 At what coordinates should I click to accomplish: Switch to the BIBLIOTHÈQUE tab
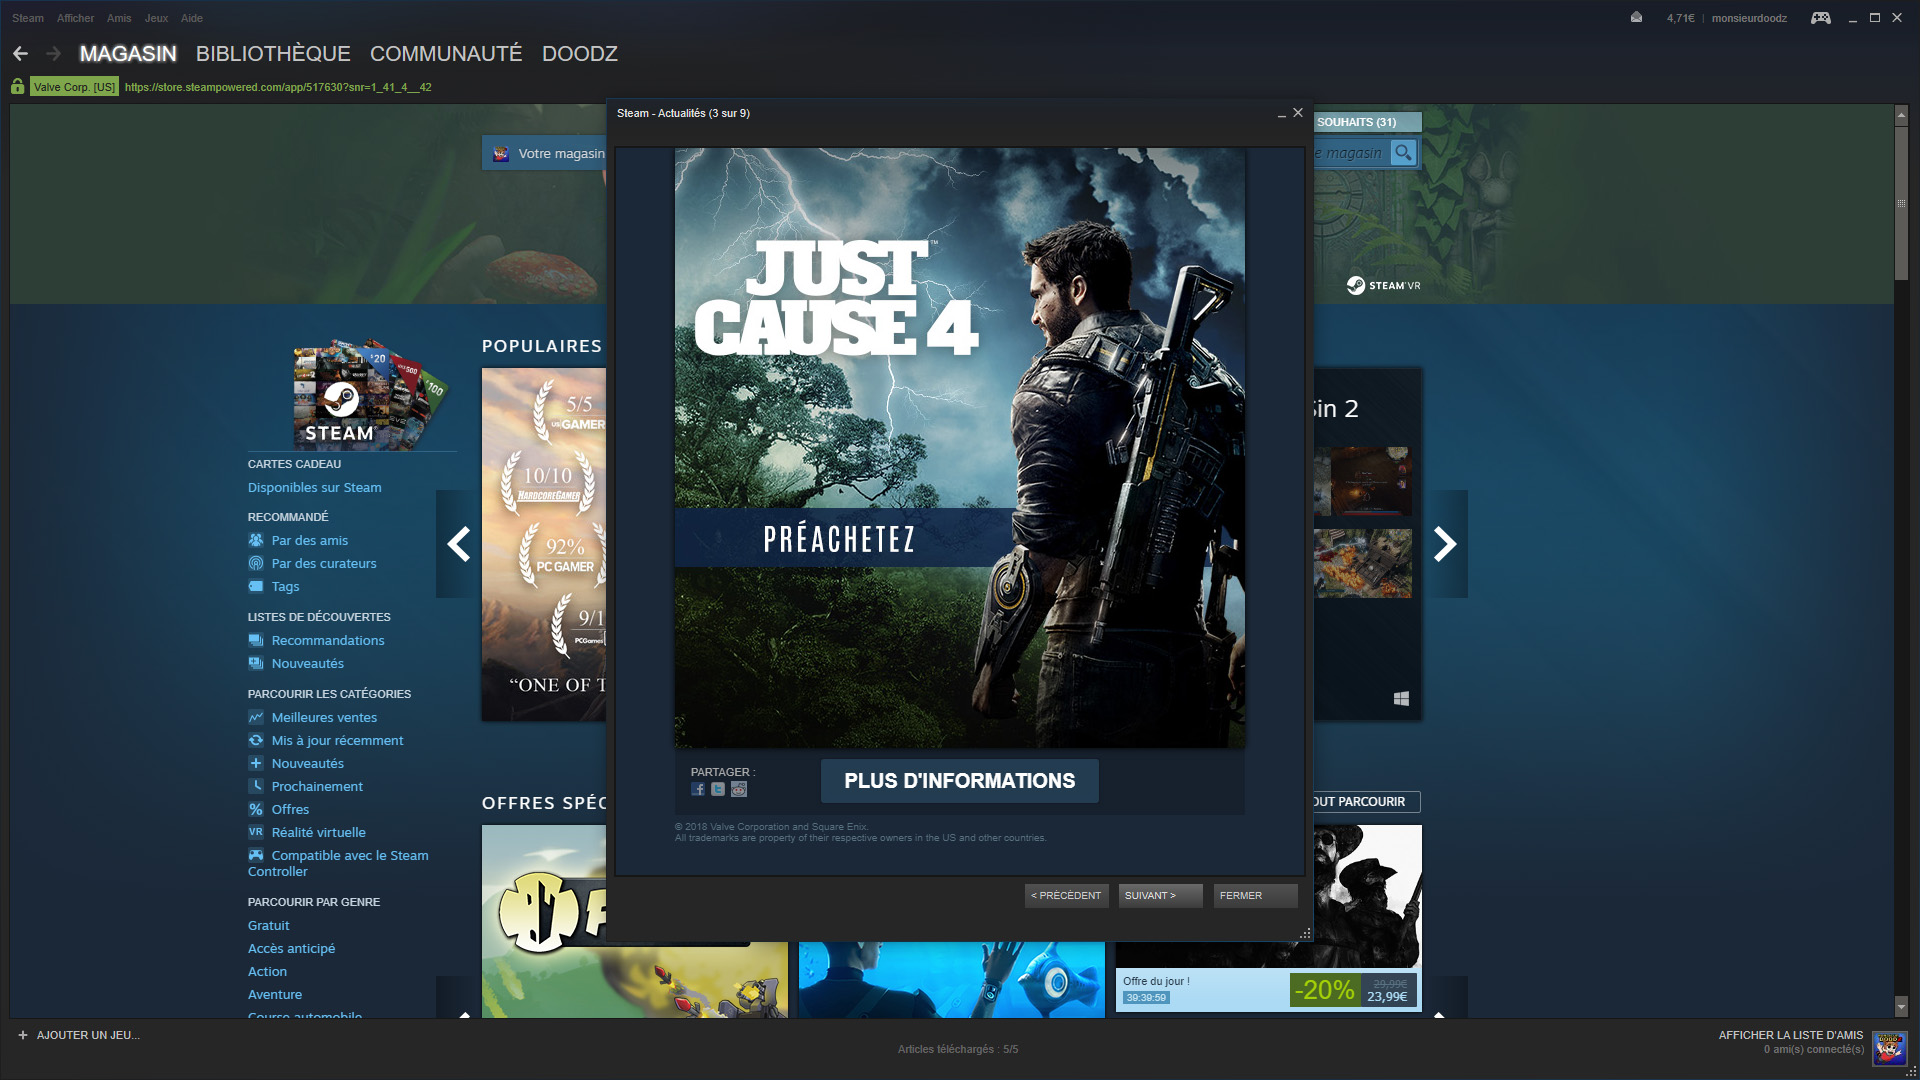coord(273,54)
